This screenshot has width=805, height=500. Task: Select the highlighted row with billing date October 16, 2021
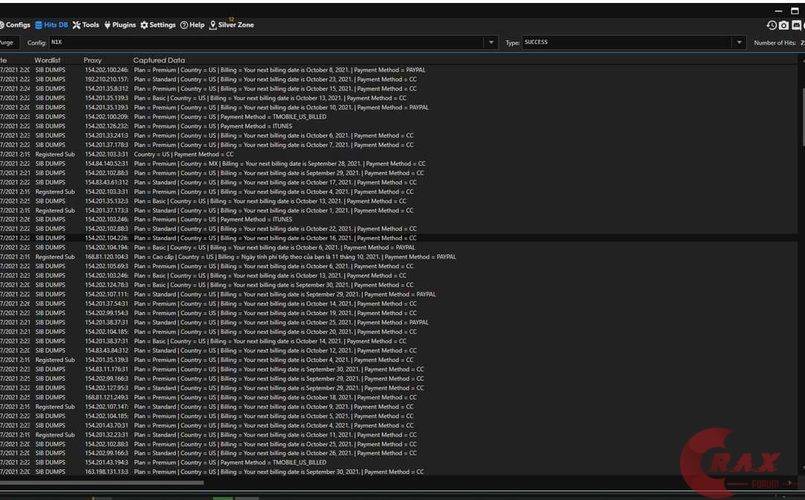(398, 238)
